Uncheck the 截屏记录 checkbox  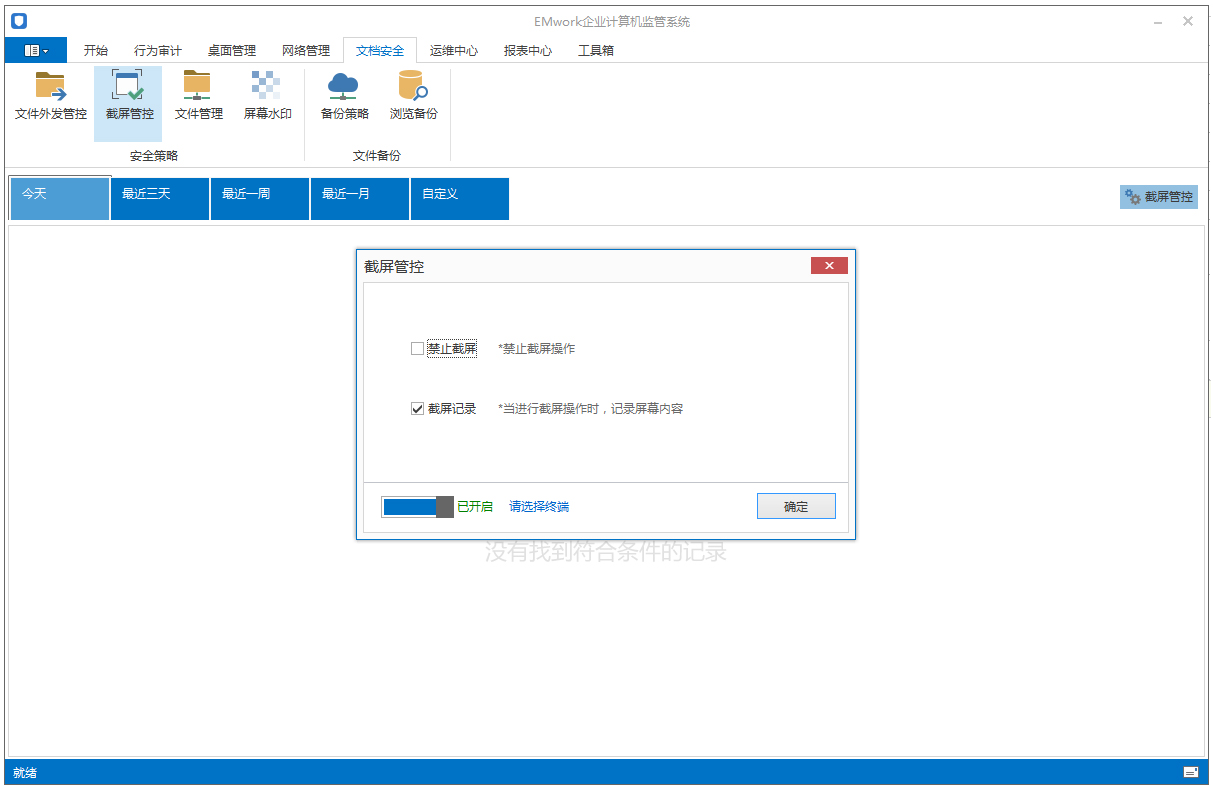coord(418,409)
